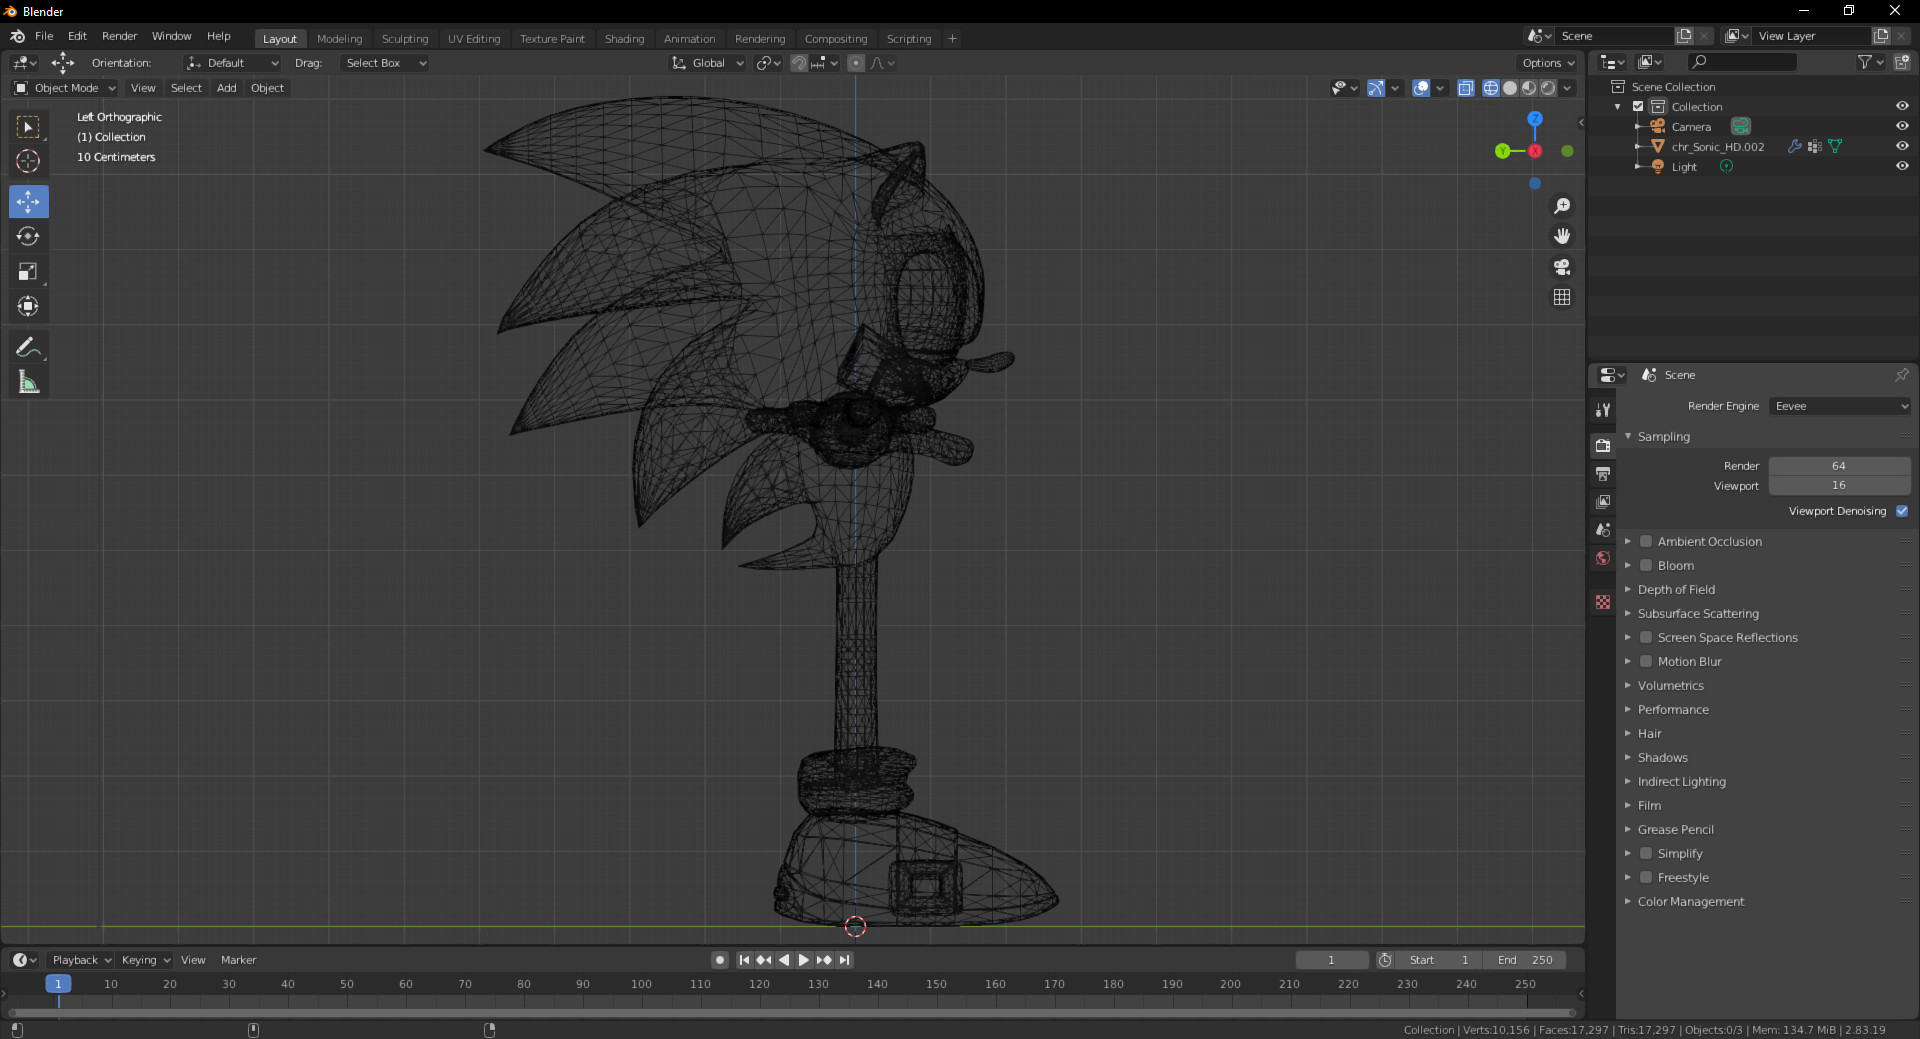Enable the Ambient Occlusion checkbox
Screen dimensions: 1920x1039
[1646, 541]
